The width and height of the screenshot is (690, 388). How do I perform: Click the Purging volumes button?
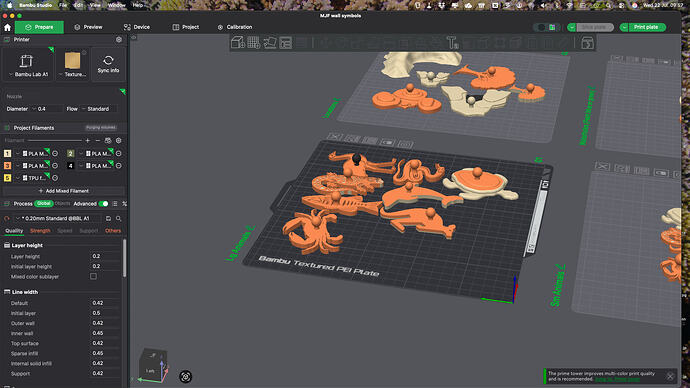tap(101, 128)
